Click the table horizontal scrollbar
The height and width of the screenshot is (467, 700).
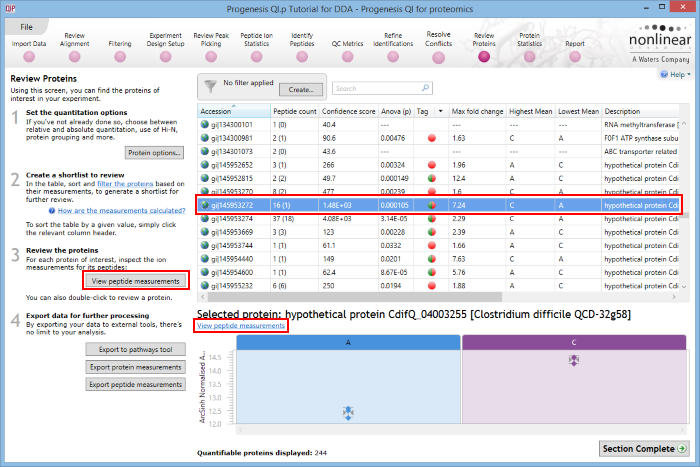[355, 297]
